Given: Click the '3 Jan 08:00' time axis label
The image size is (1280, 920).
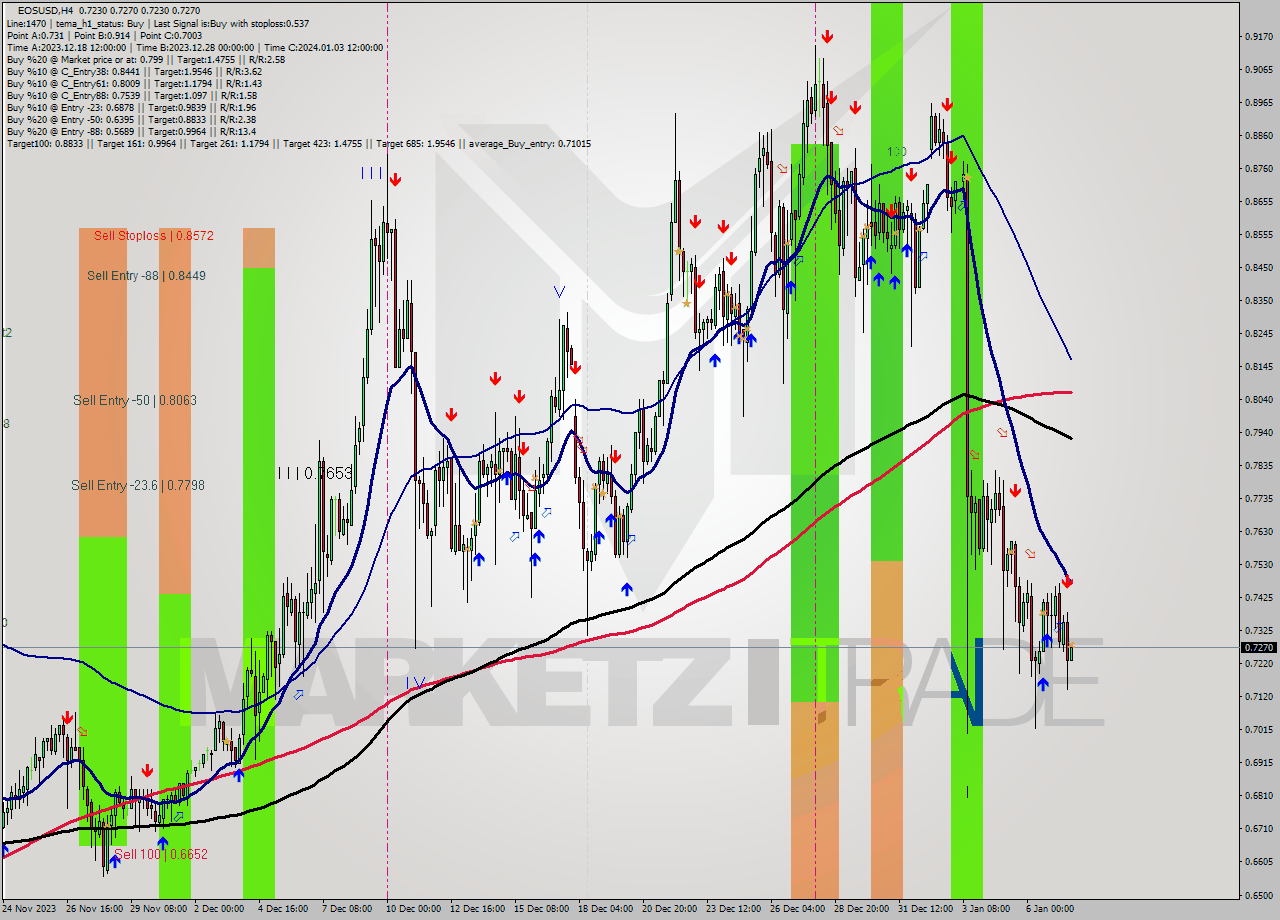Looking at the screenshot, I should pyautogui.click(x=985, y=909).
